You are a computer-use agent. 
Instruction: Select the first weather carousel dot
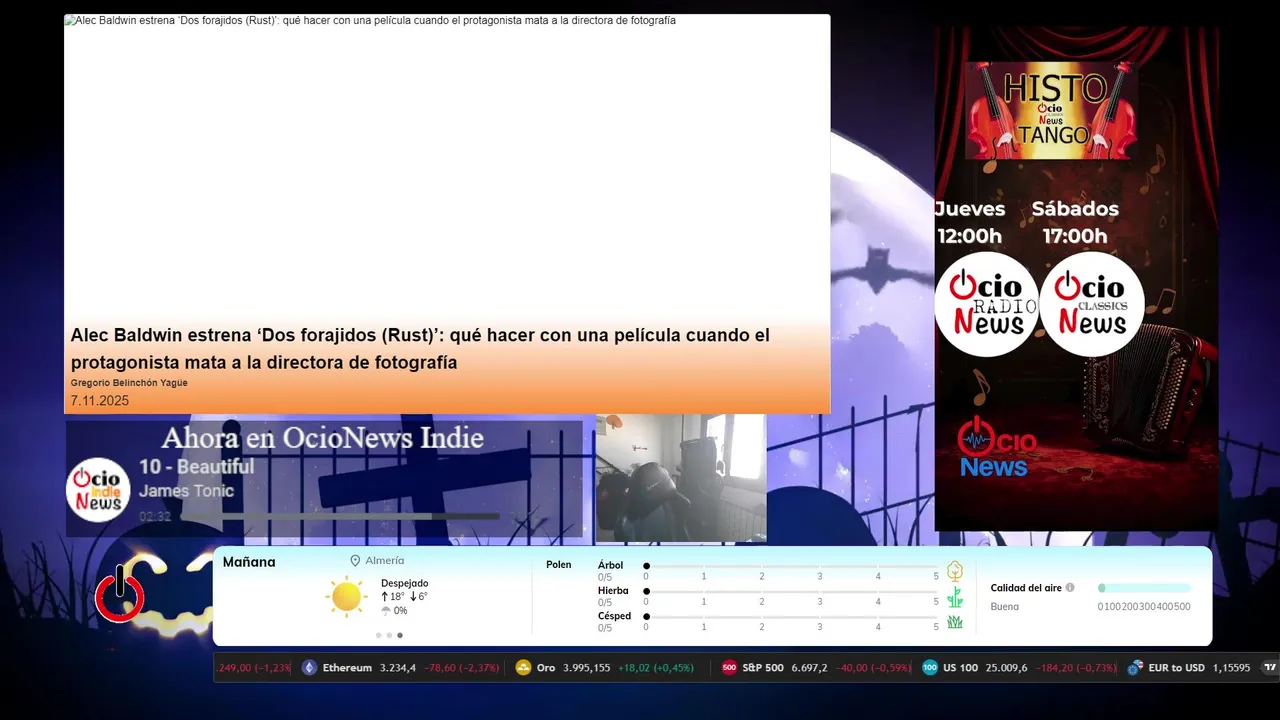[379, 635]
